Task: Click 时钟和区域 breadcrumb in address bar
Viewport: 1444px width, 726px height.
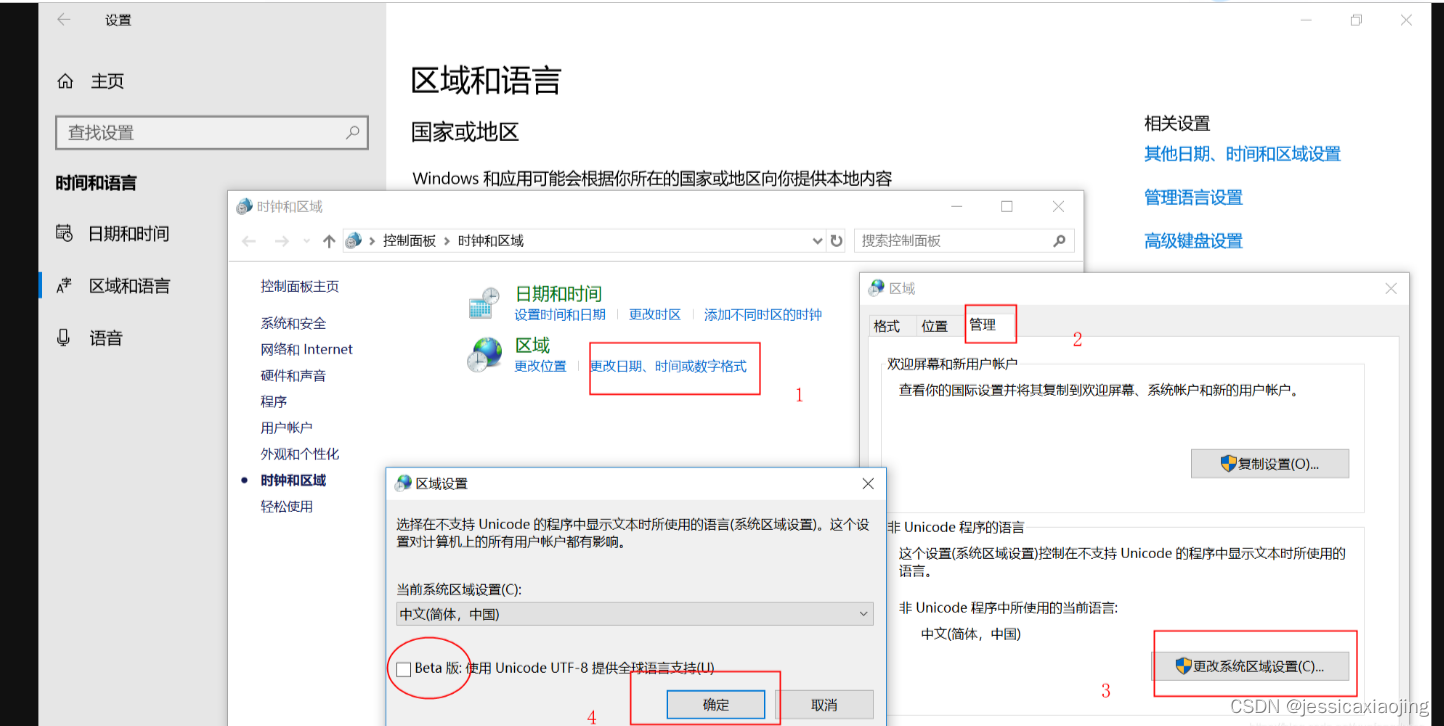Action: (x=491, y=241)
